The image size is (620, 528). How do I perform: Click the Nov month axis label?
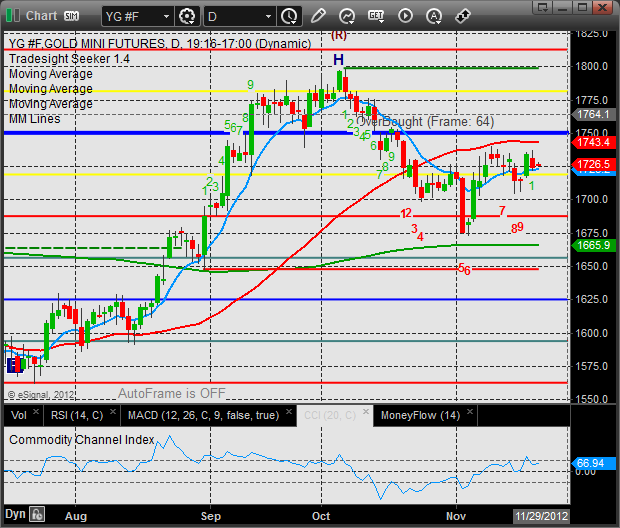[x=456, y=516]
